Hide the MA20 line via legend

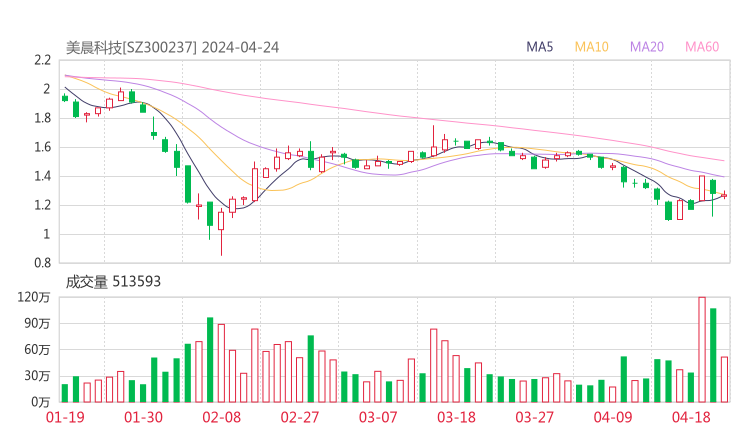[646, 47]
